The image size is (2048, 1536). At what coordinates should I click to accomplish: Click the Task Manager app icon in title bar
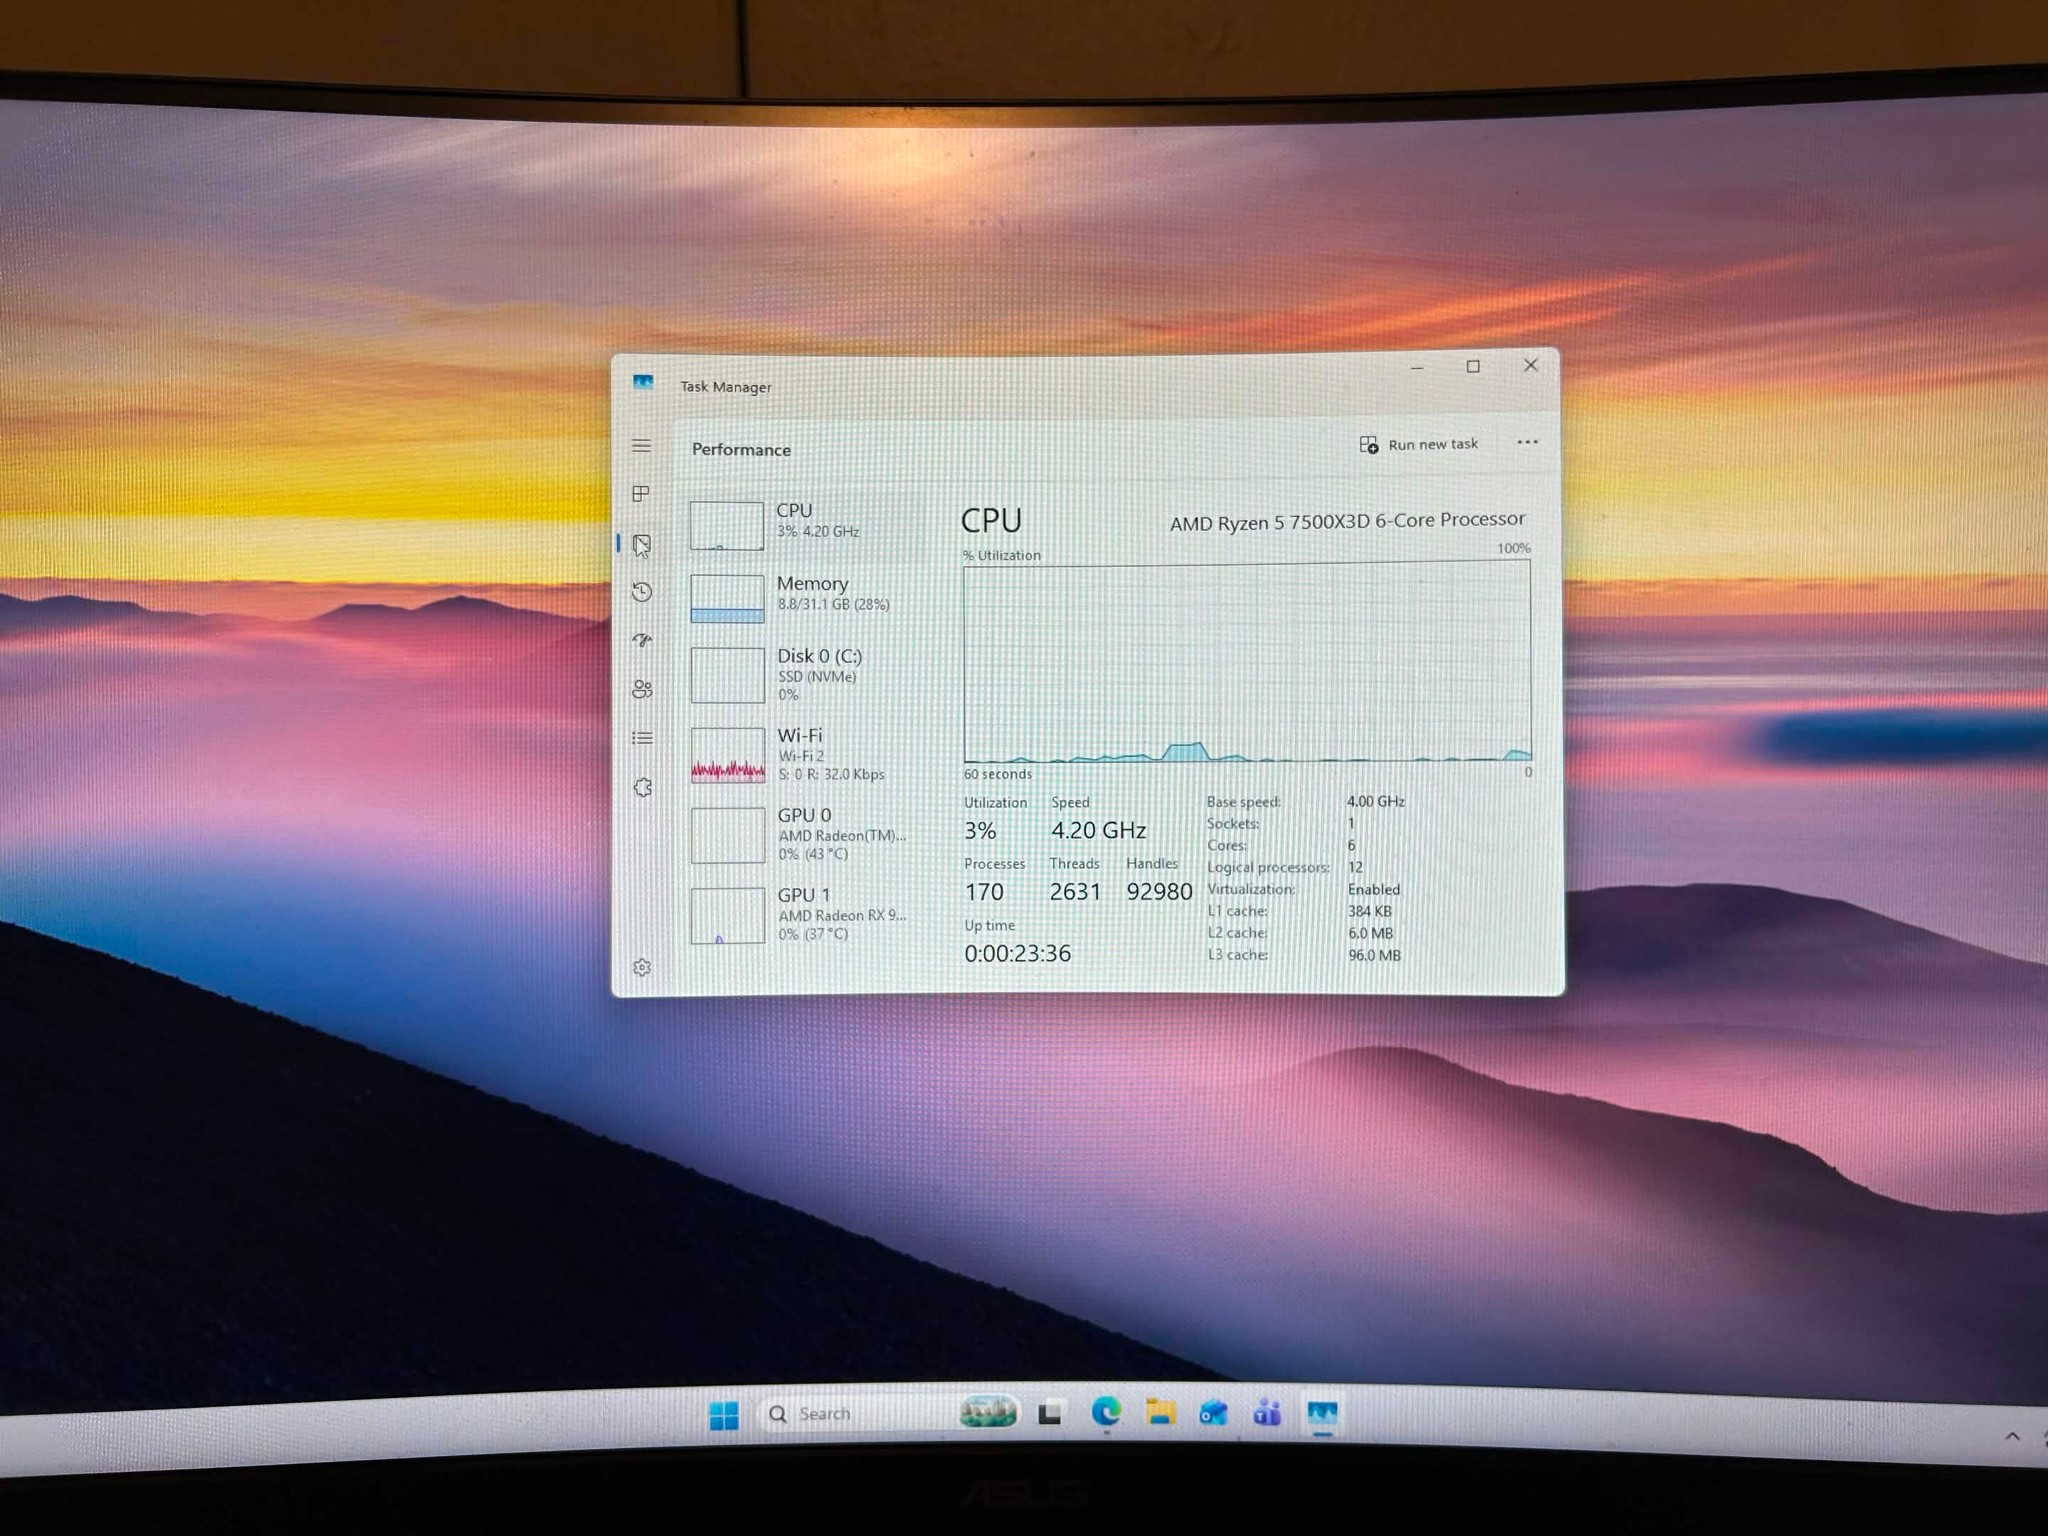click(643, 383)
